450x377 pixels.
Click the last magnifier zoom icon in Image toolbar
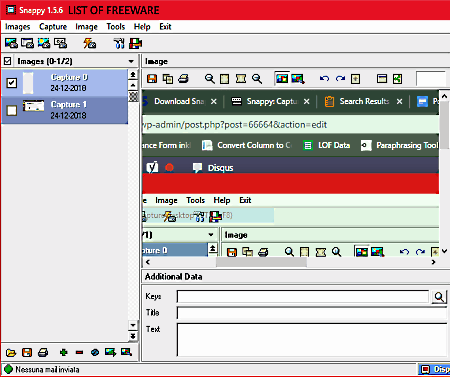[x=257, y=79]
